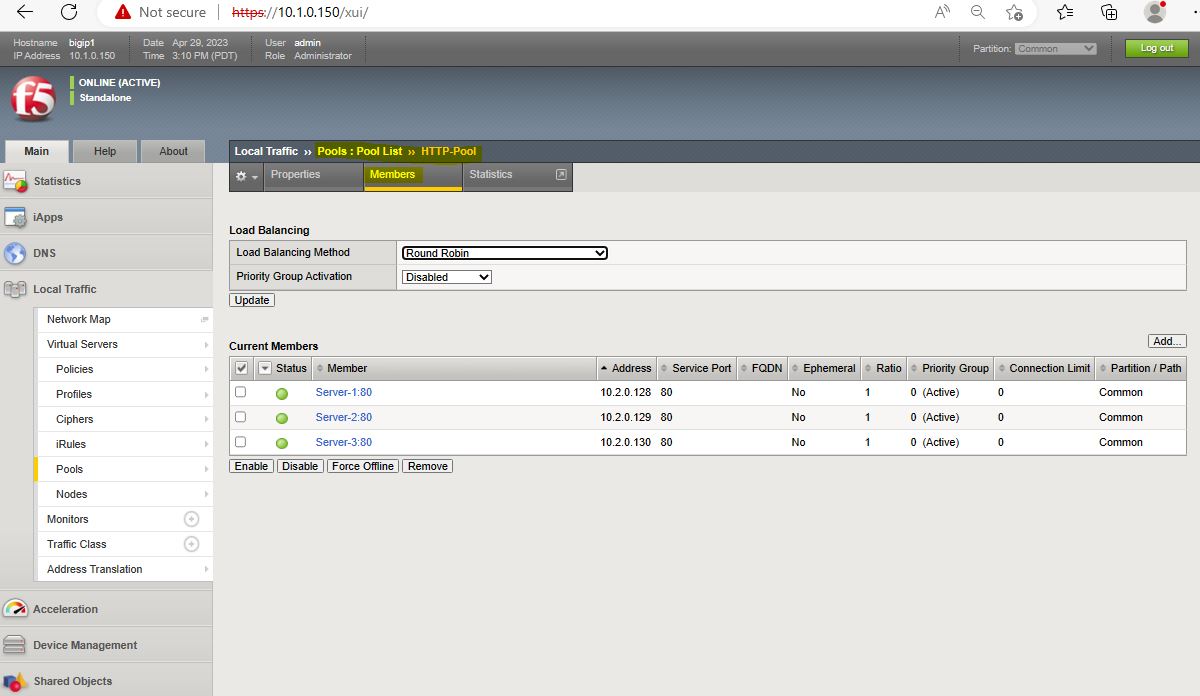Open the gear settings menu in tab bar

point(245,175)
